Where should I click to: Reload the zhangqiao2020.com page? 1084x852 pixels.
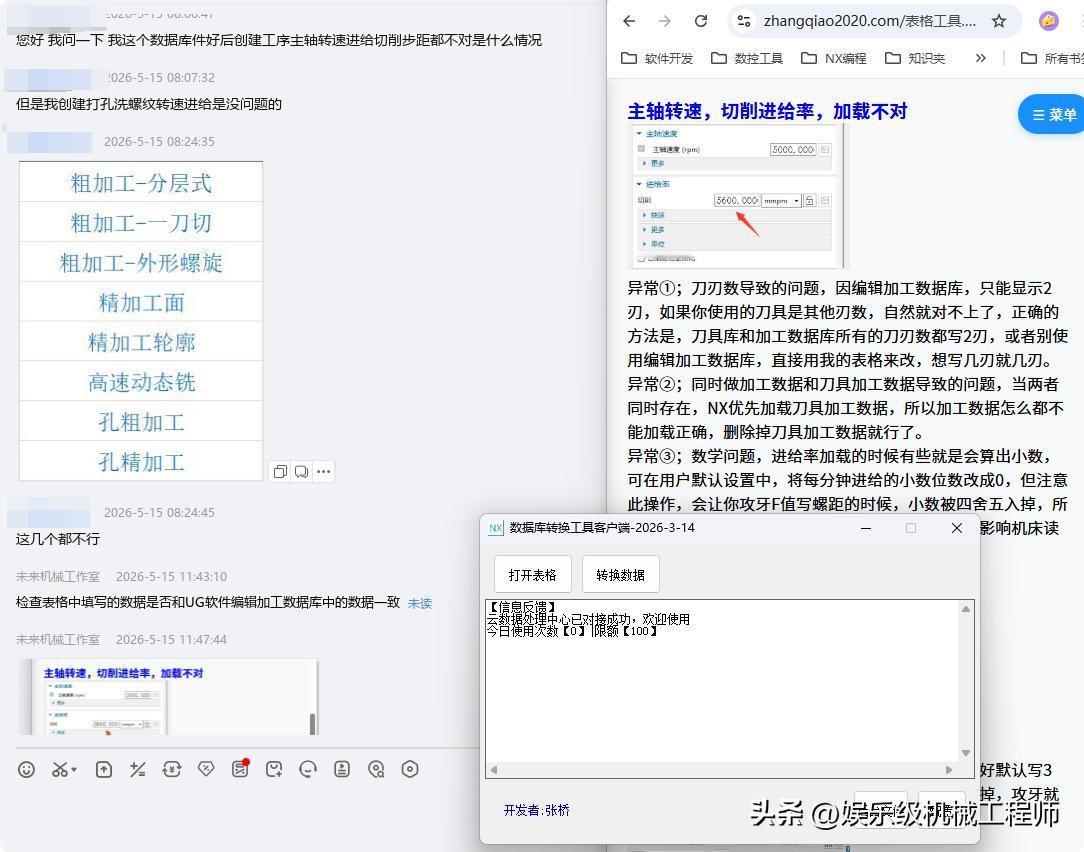point(700,21)
